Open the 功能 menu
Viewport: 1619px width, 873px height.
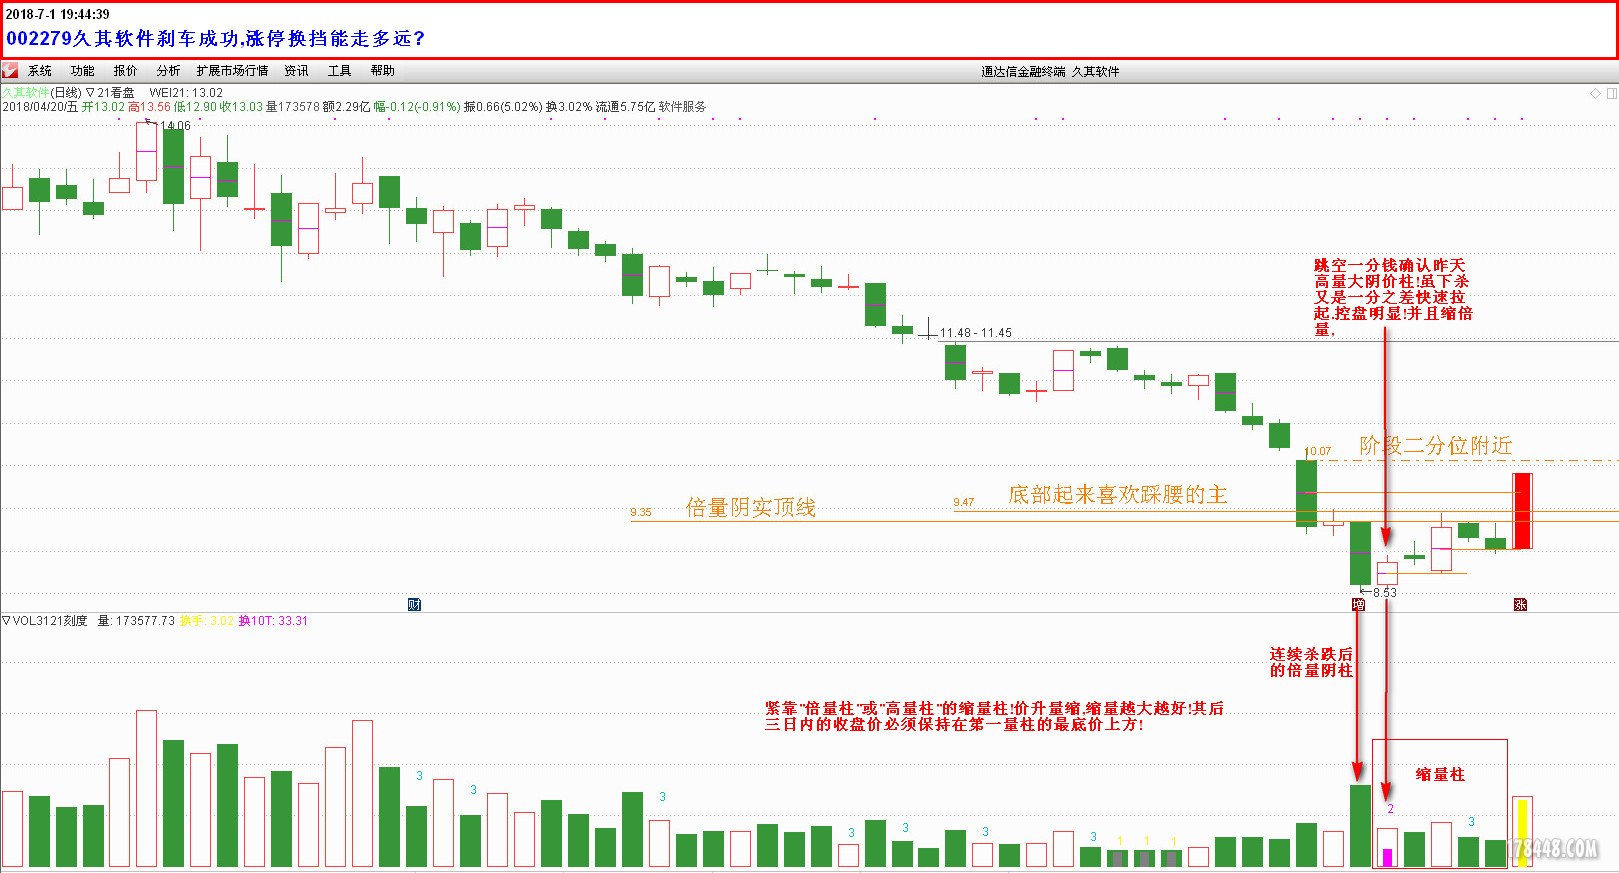click(x=82, y=71)
